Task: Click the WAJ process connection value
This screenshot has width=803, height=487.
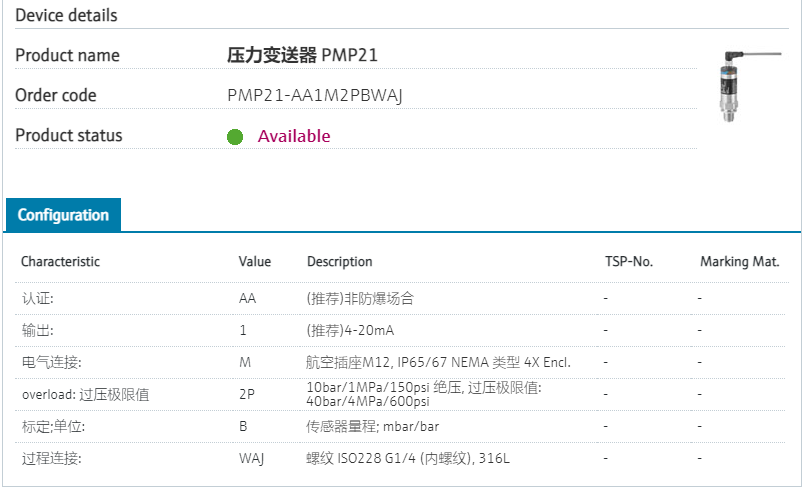Action: coord(250,458)
